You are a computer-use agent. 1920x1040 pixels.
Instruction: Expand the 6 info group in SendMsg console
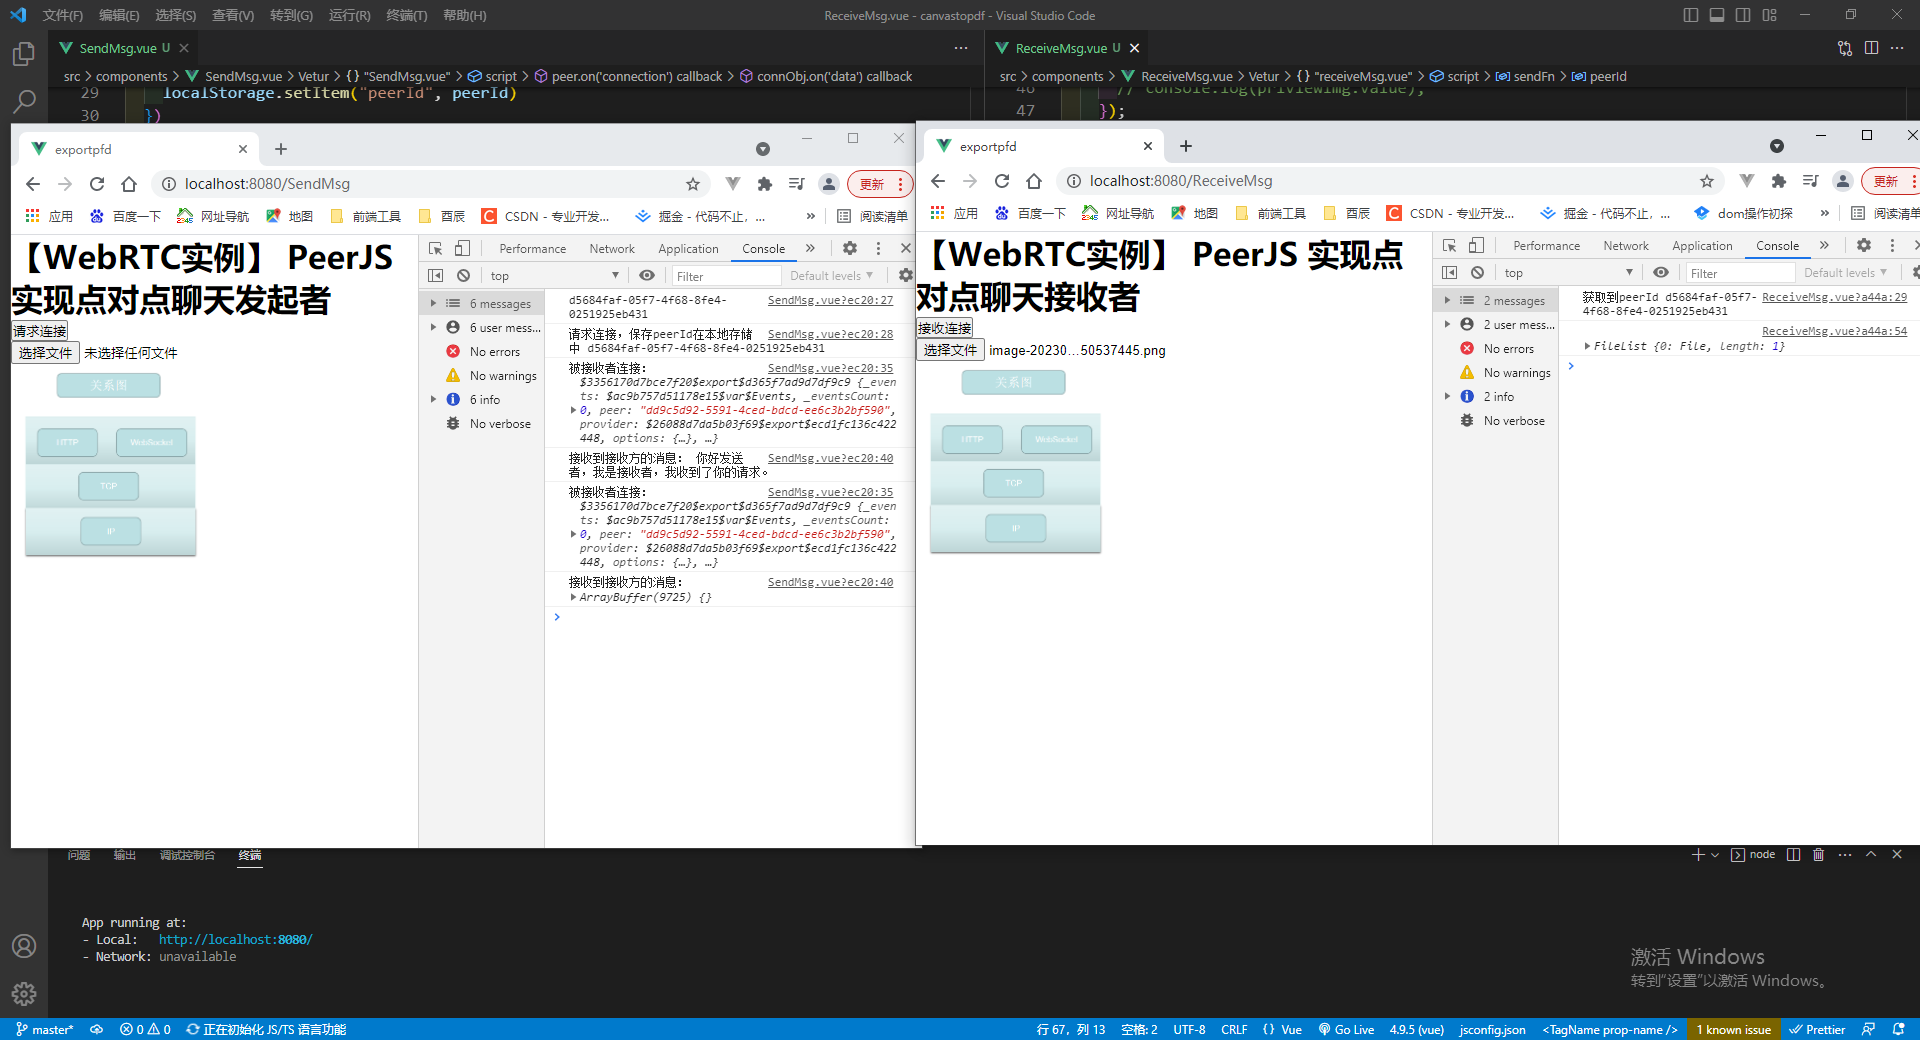point(433,400)
